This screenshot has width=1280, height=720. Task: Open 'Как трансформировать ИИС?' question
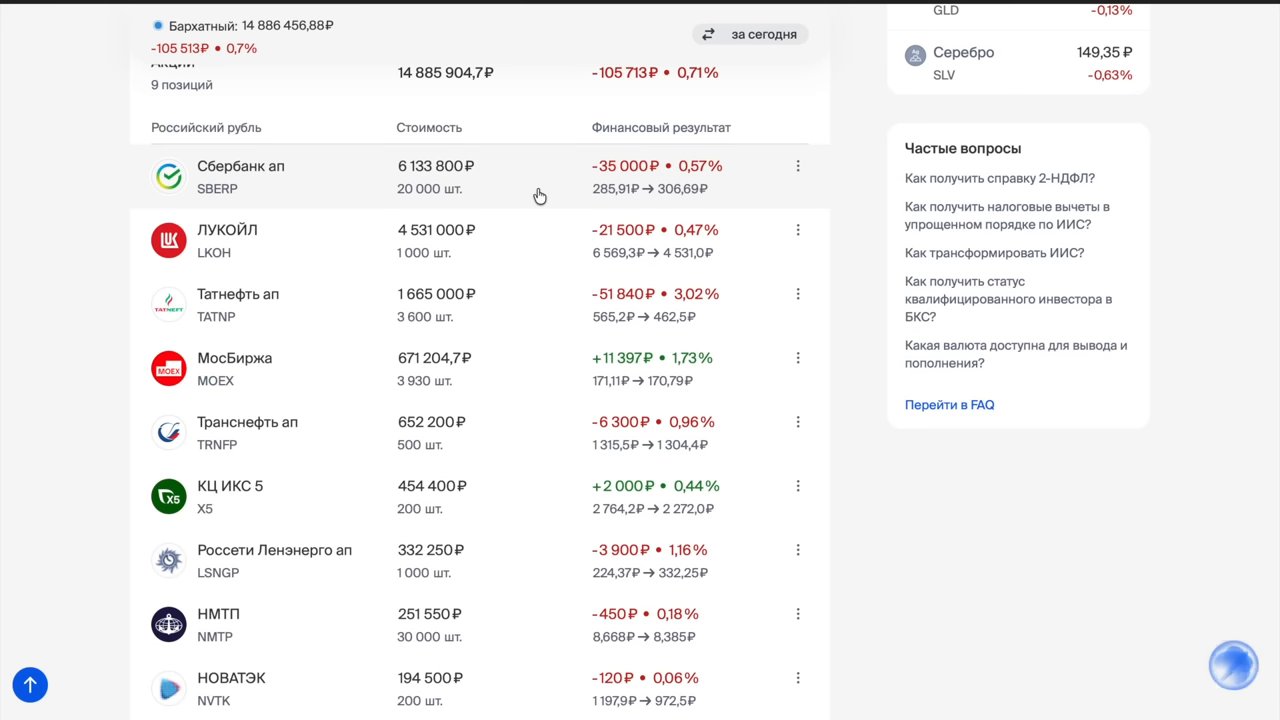click(x=994, y=253)
